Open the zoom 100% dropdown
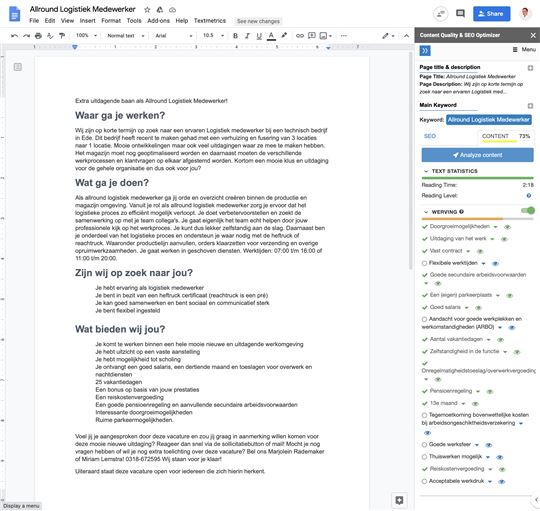The image size is (540, 511). 86,35
